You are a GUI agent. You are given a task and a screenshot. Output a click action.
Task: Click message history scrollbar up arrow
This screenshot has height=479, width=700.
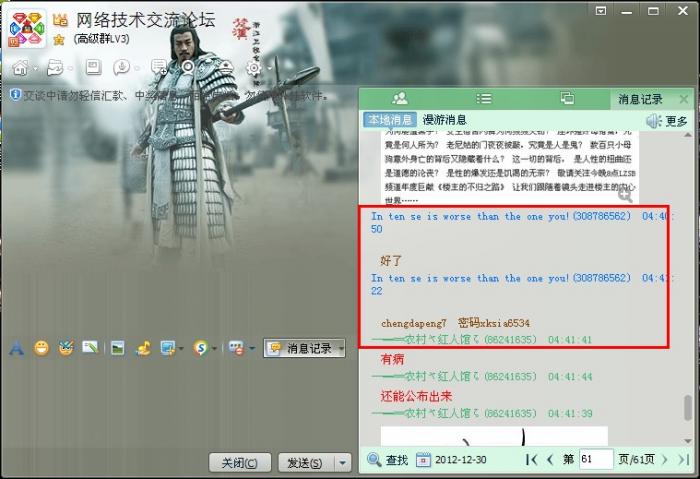(x=688, y=134)
